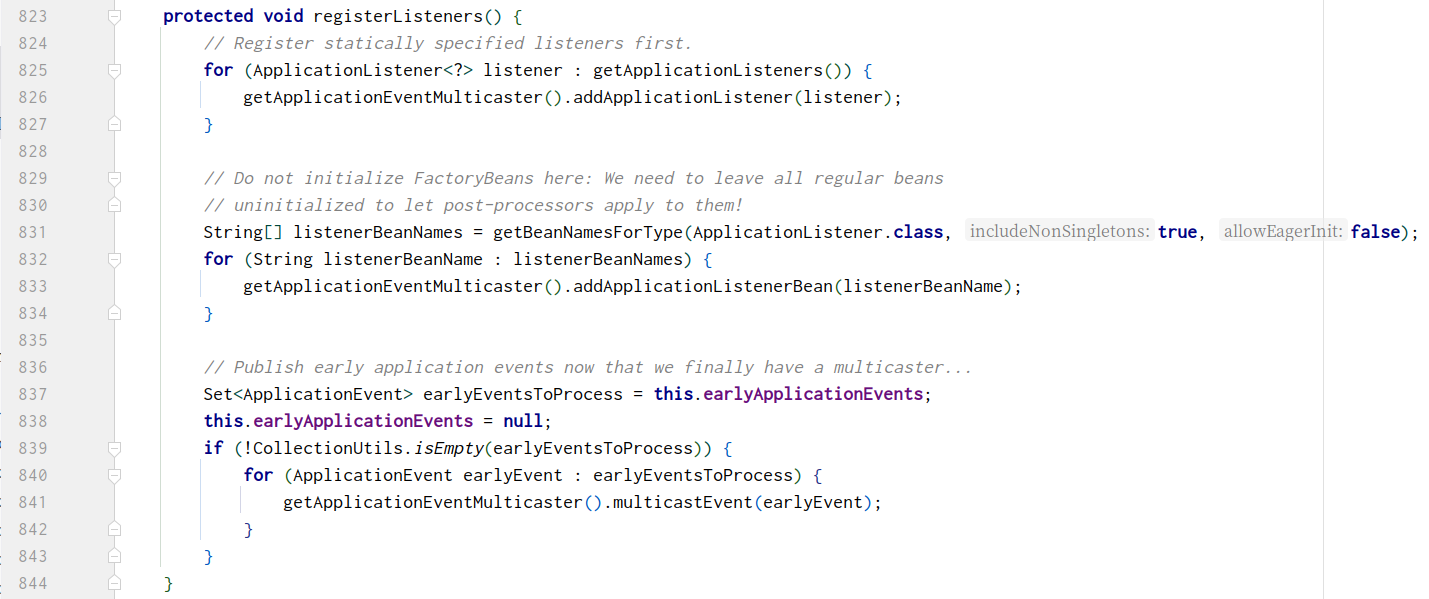Screen dimensions: 1429x599
Task: Click fold end marker on line 834
Action: [x=114, y=314]
